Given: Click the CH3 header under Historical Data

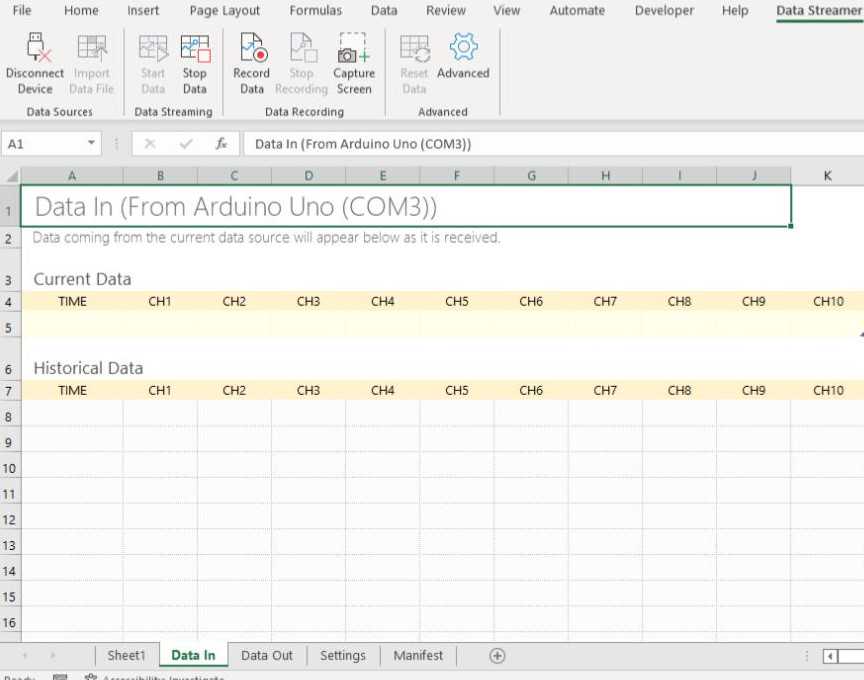Looking at the screenshot, I should coord(308,390).
